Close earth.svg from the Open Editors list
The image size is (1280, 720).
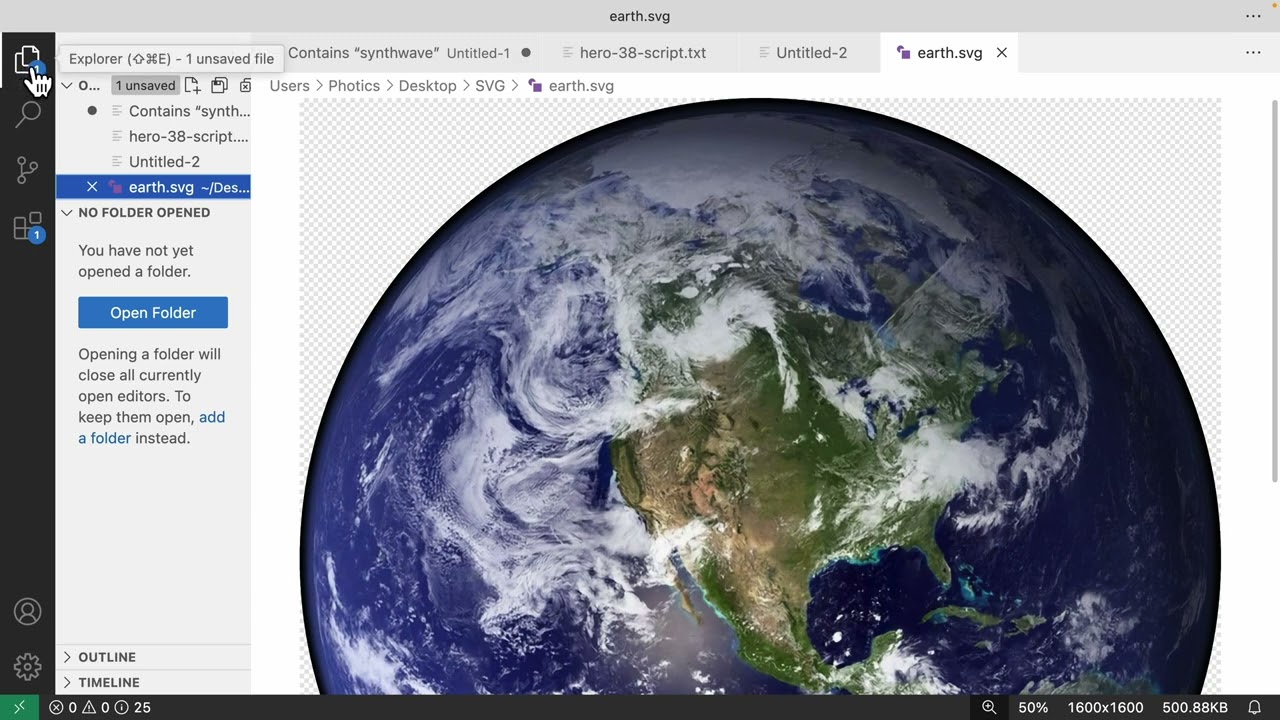92,187
